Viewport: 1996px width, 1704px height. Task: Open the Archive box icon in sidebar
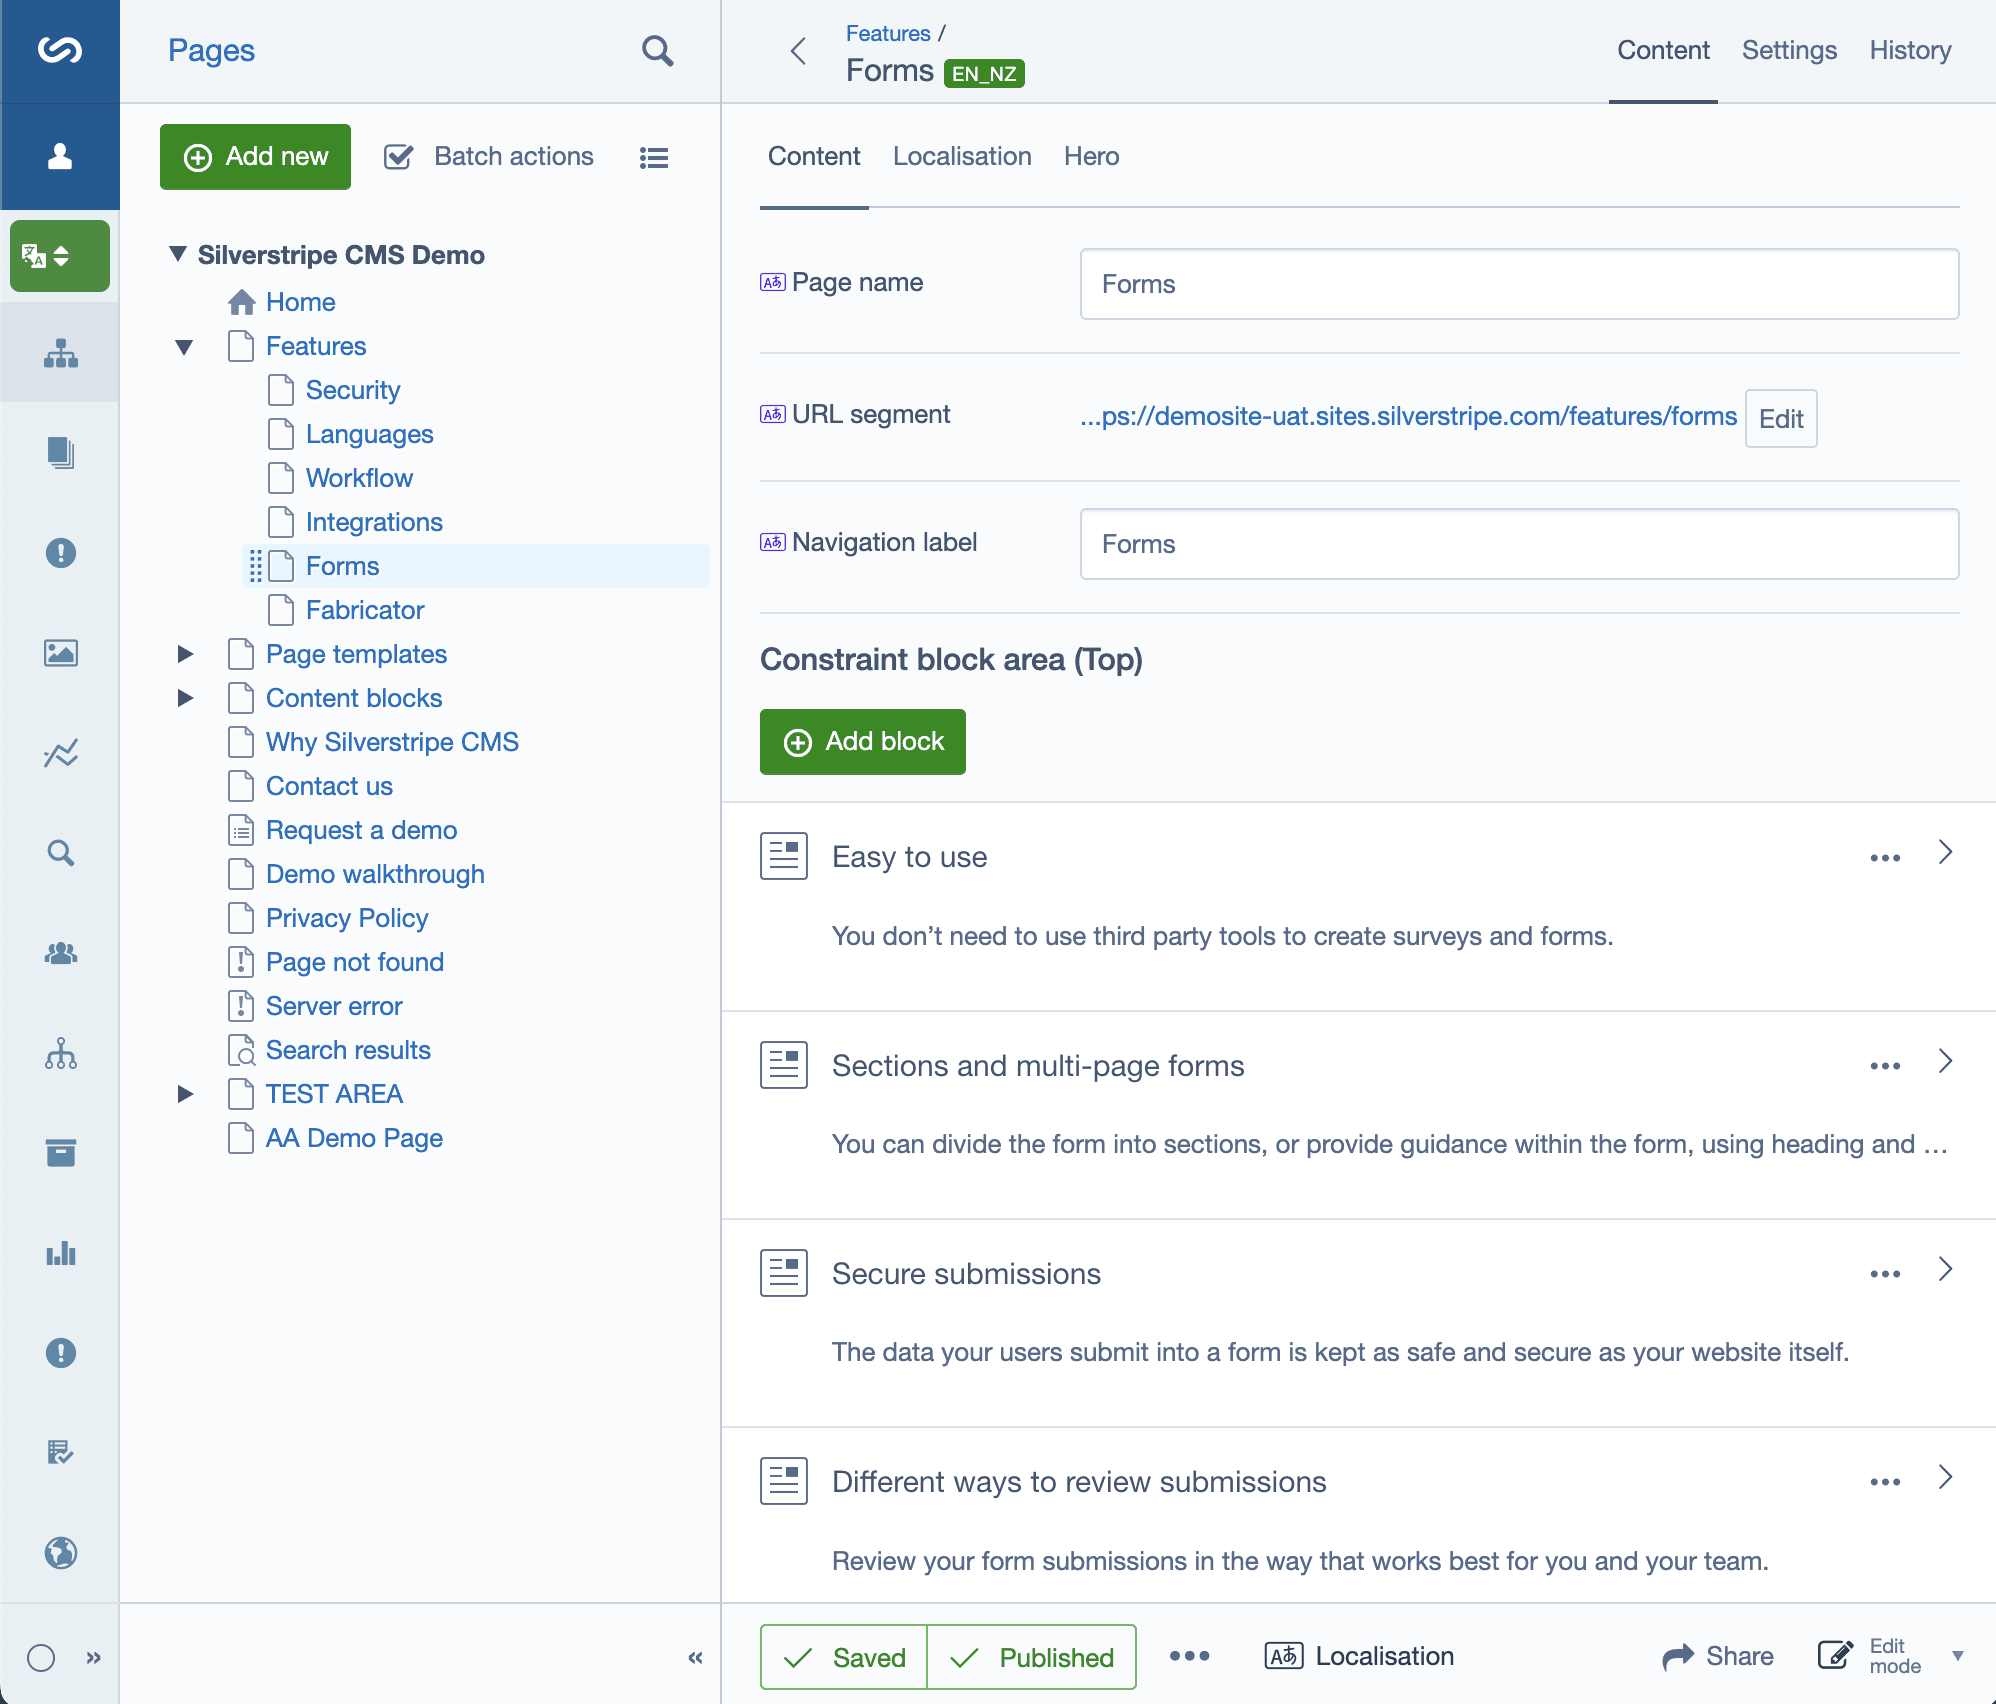coord(61,1153)
